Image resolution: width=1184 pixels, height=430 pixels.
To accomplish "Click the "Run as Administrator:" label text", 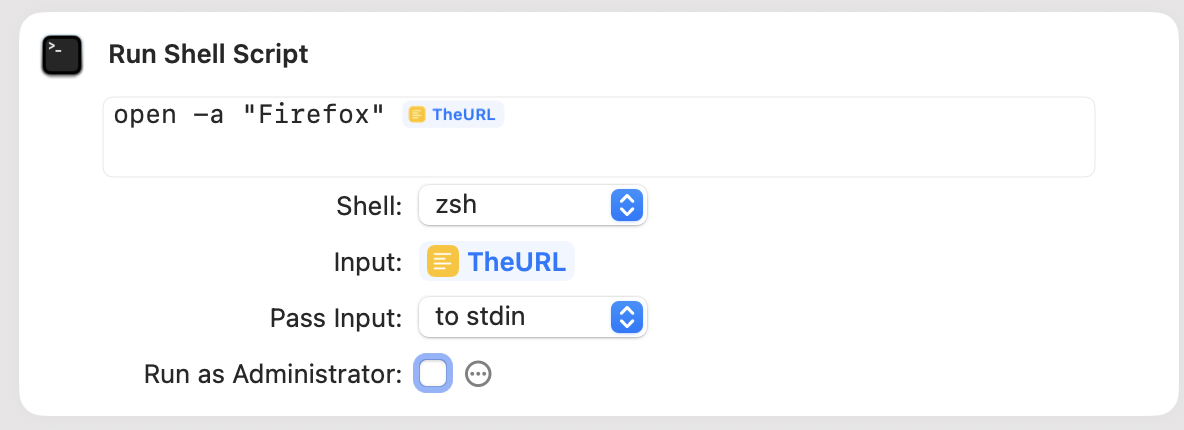I will tap(273, 374).
